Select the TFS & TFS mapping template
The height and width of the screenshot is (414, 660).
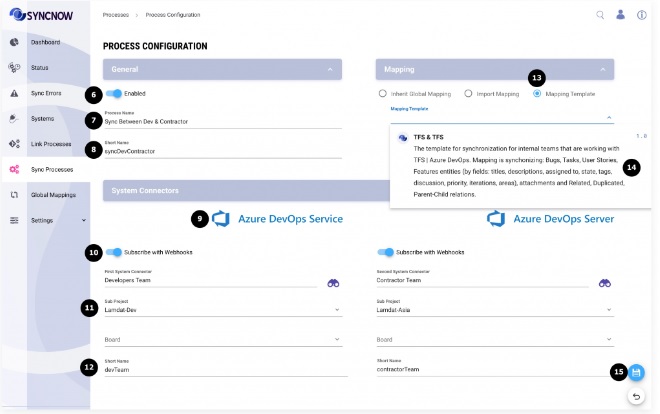(520, 166)
